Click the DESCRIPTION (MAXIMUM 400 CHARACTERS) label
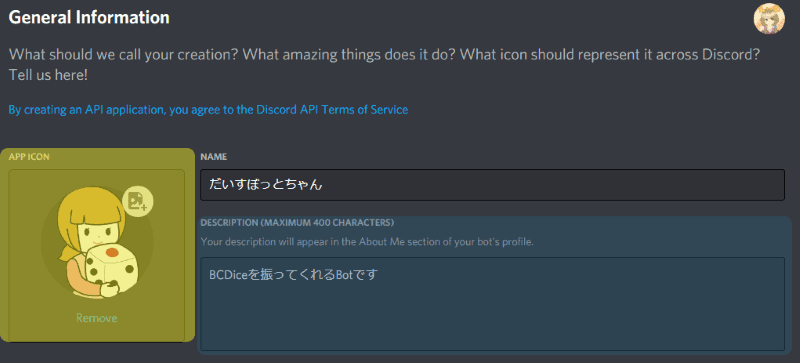The height and width of the screenshot is (363, 800). (x=297, y=223)
